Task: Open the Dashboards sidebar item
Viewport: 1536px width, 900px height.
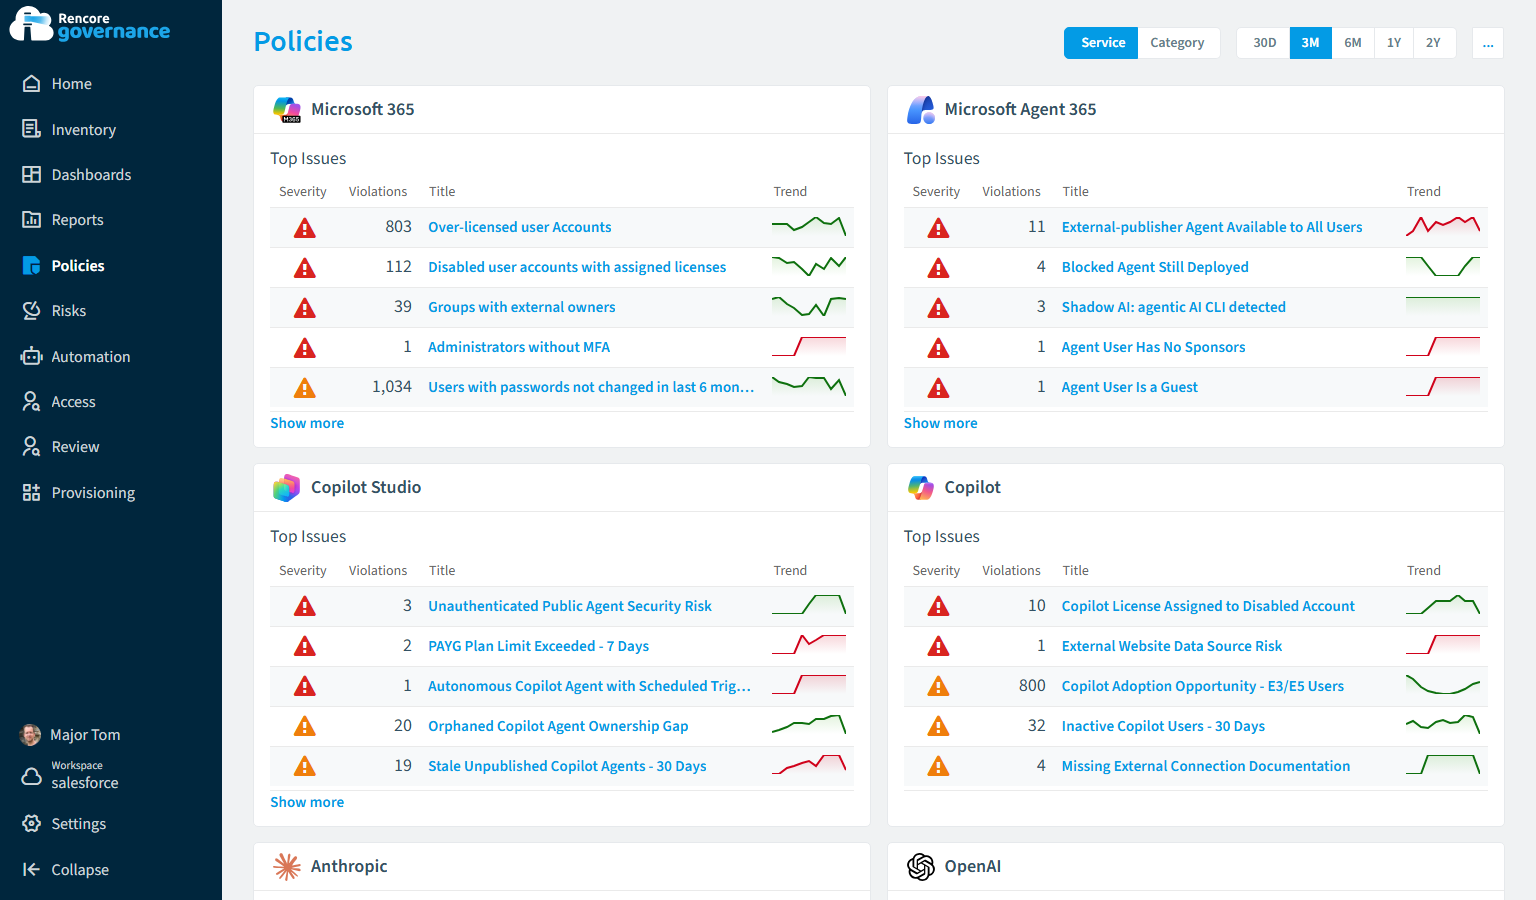Action: tap(91, 175)
